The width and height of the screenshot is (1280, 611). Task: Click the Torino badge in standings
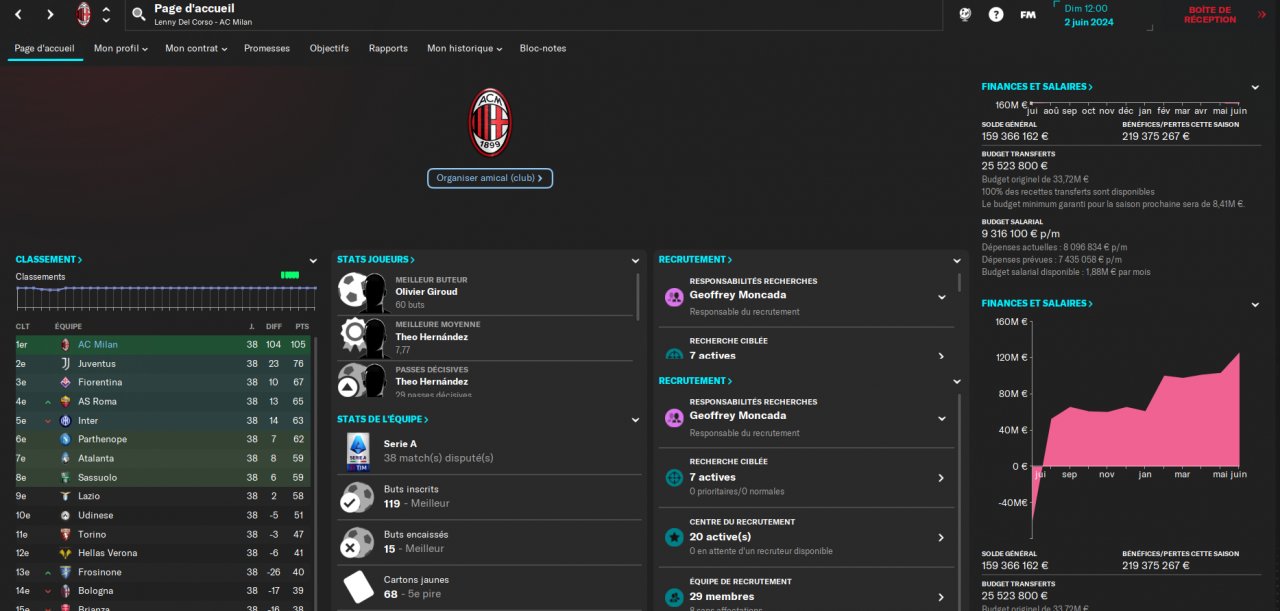pyautogui.click(x=66, y=534)
